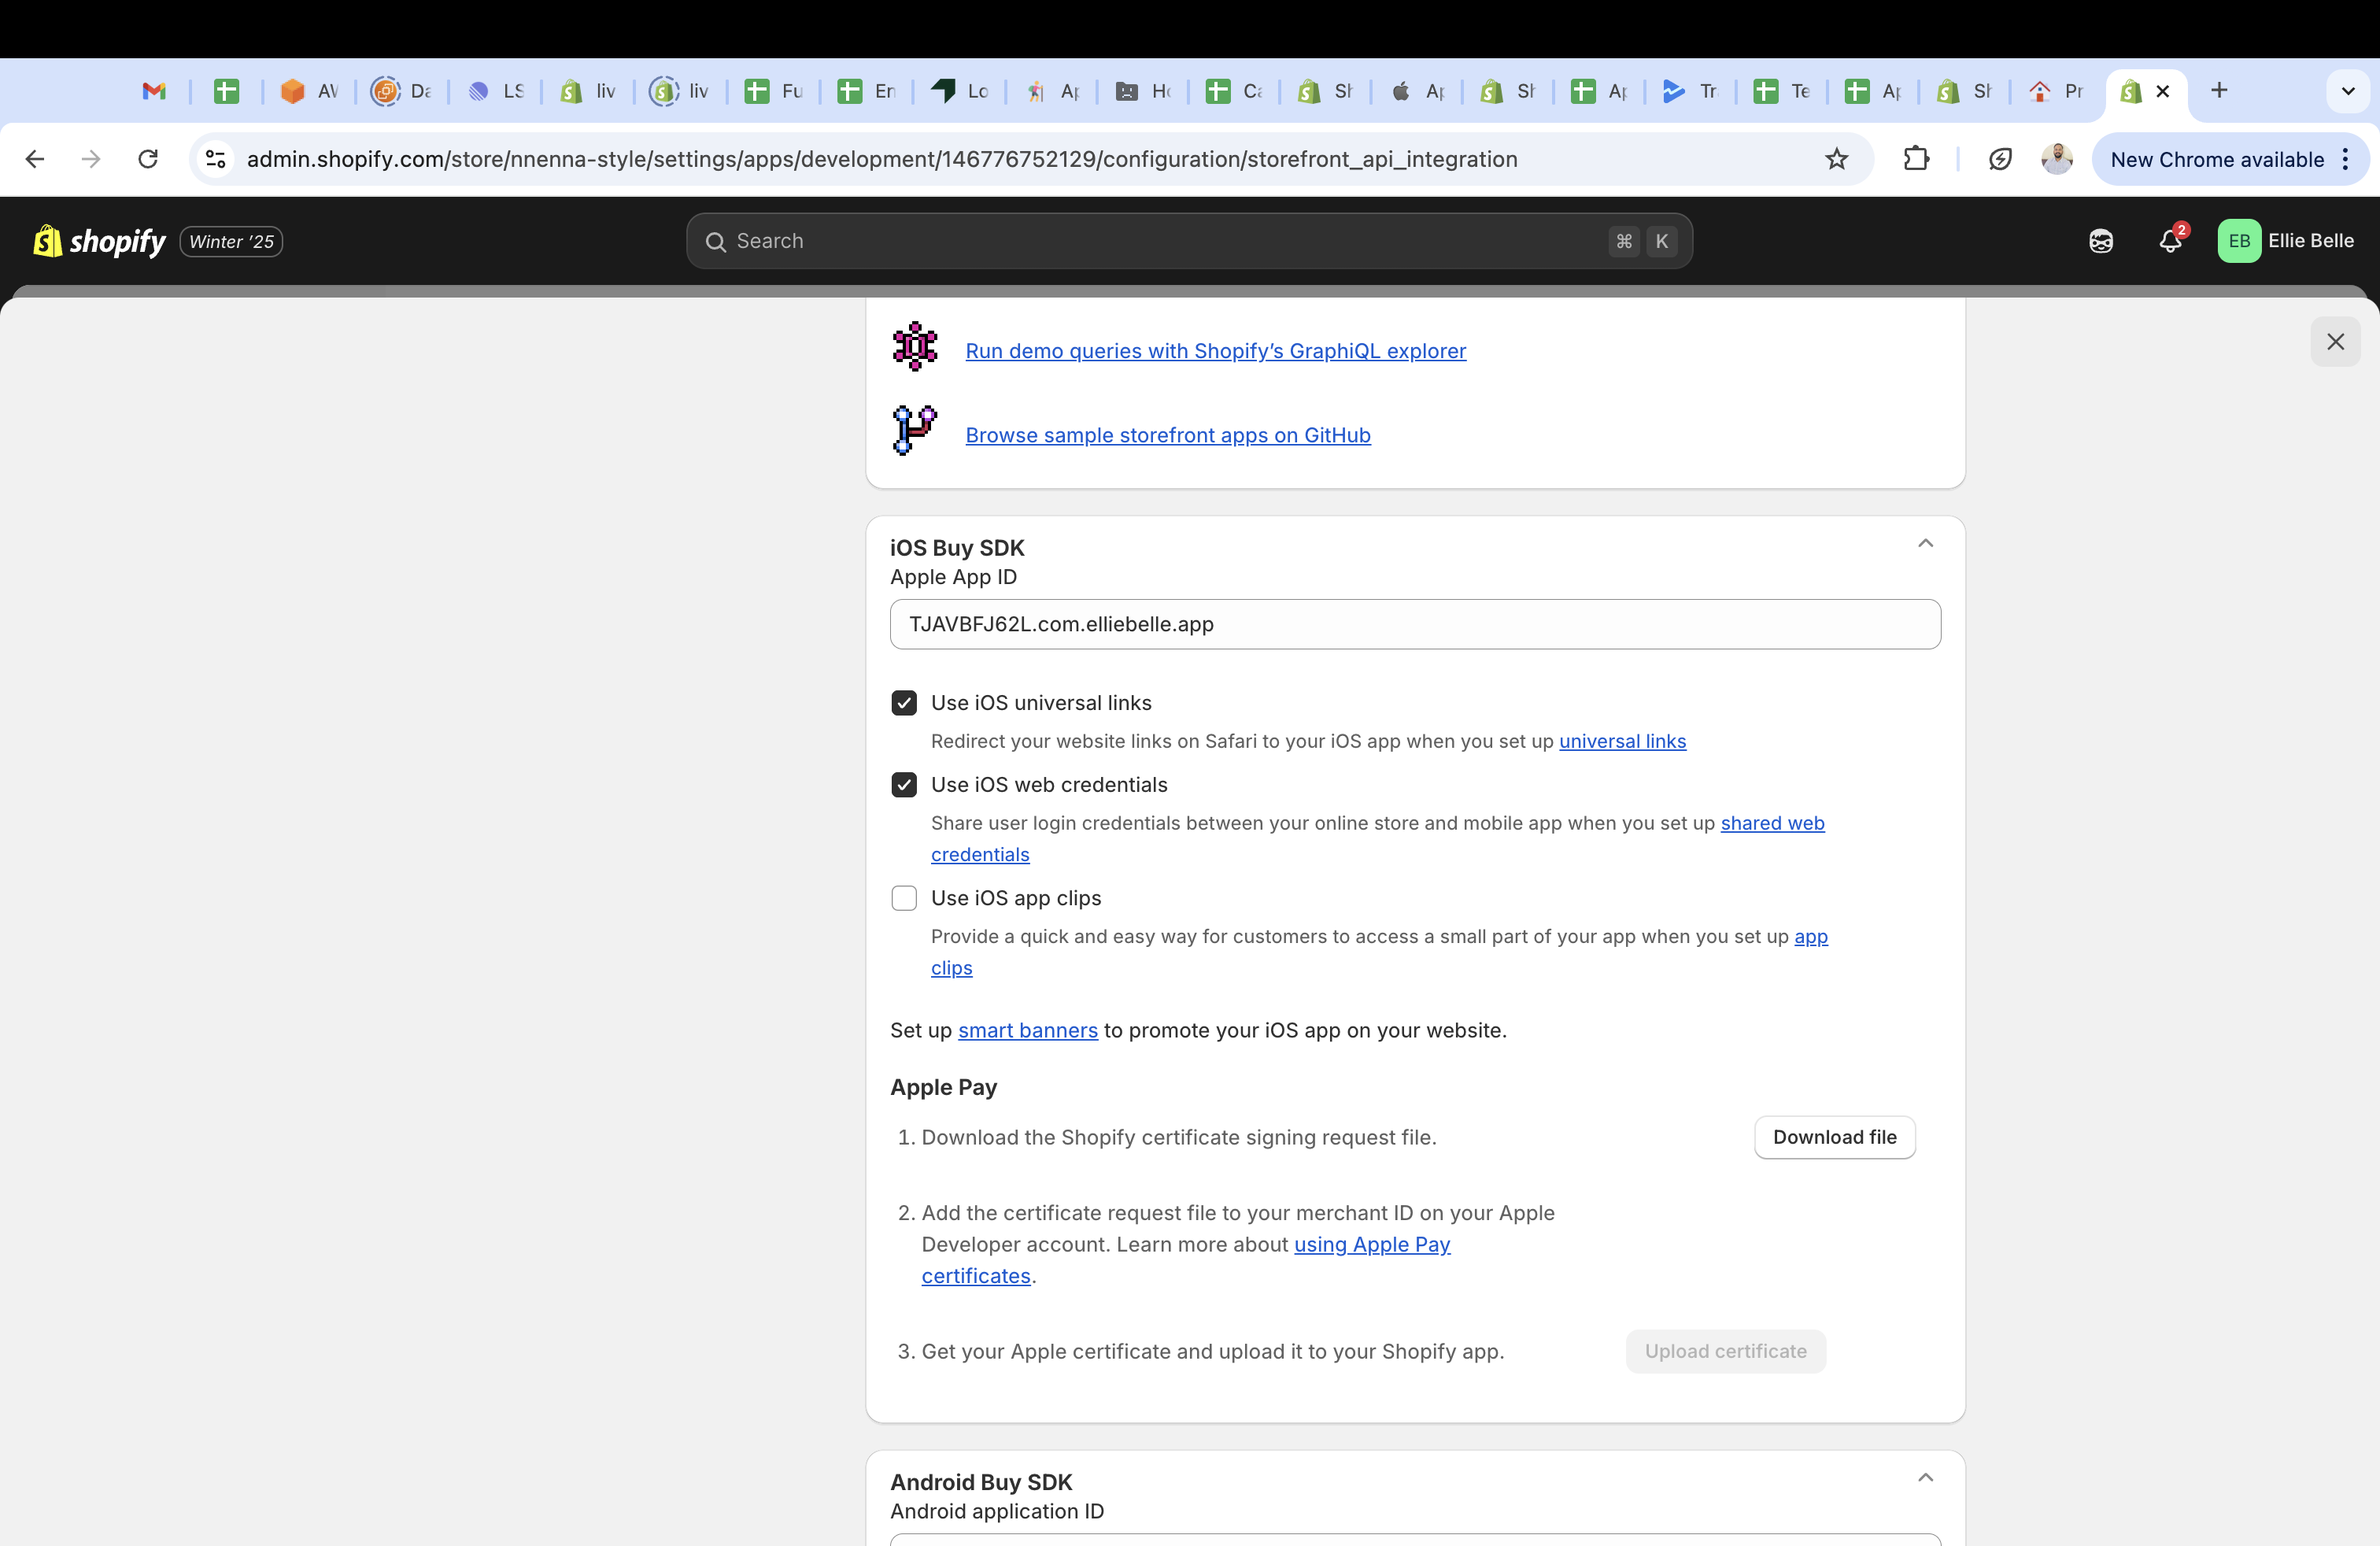Collapse the Android Buy SDK section
2380x1546 pixels.
[1925, 1478]
